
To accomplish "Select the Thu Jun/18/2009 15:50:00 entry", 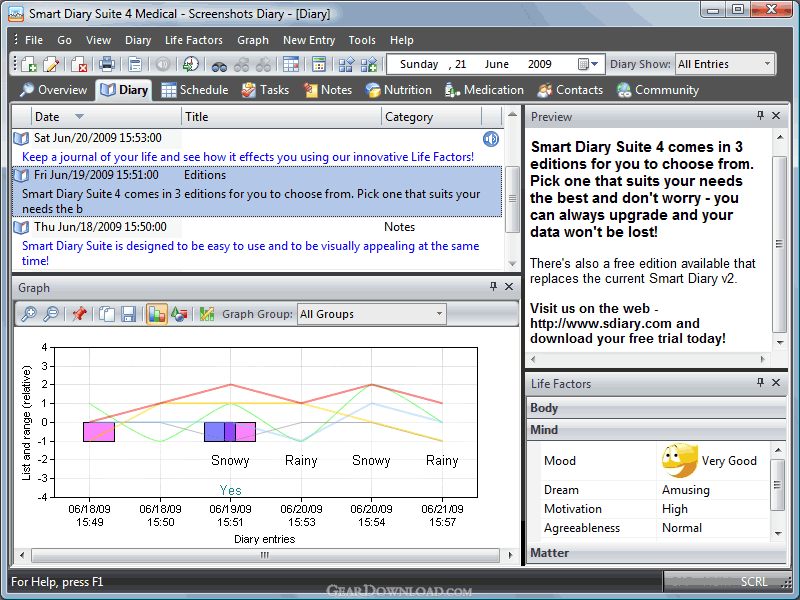I will (257, 243).
